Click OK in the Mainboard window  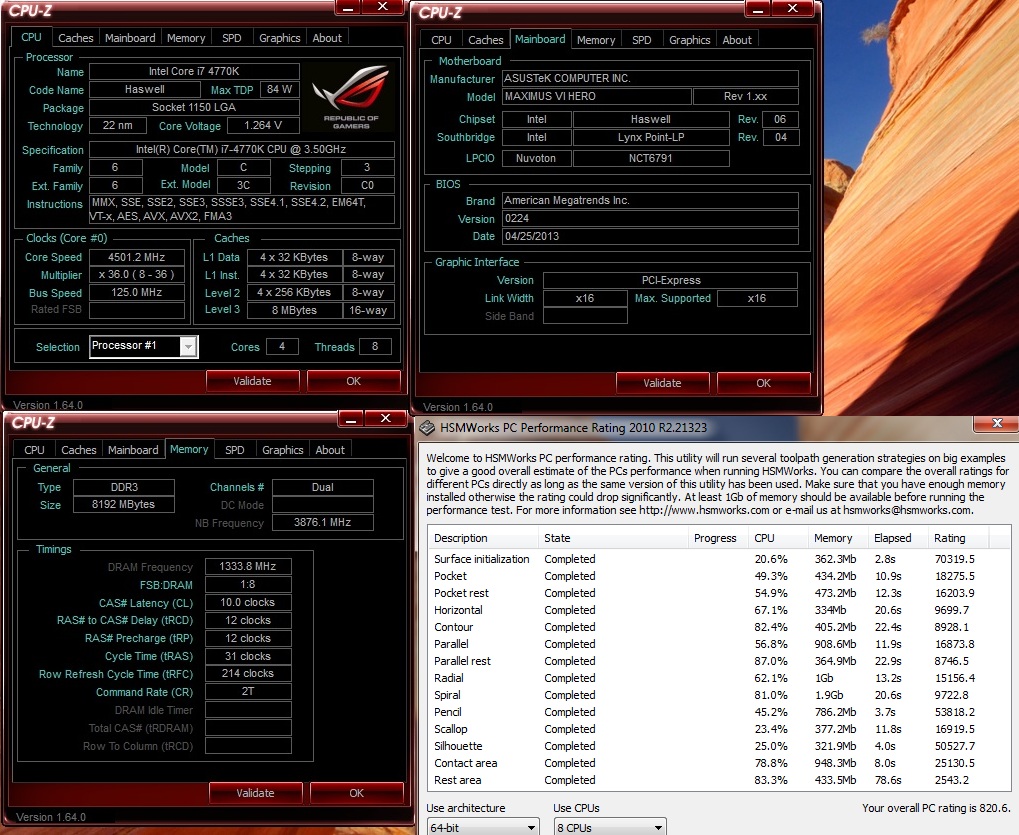(764, 383)
